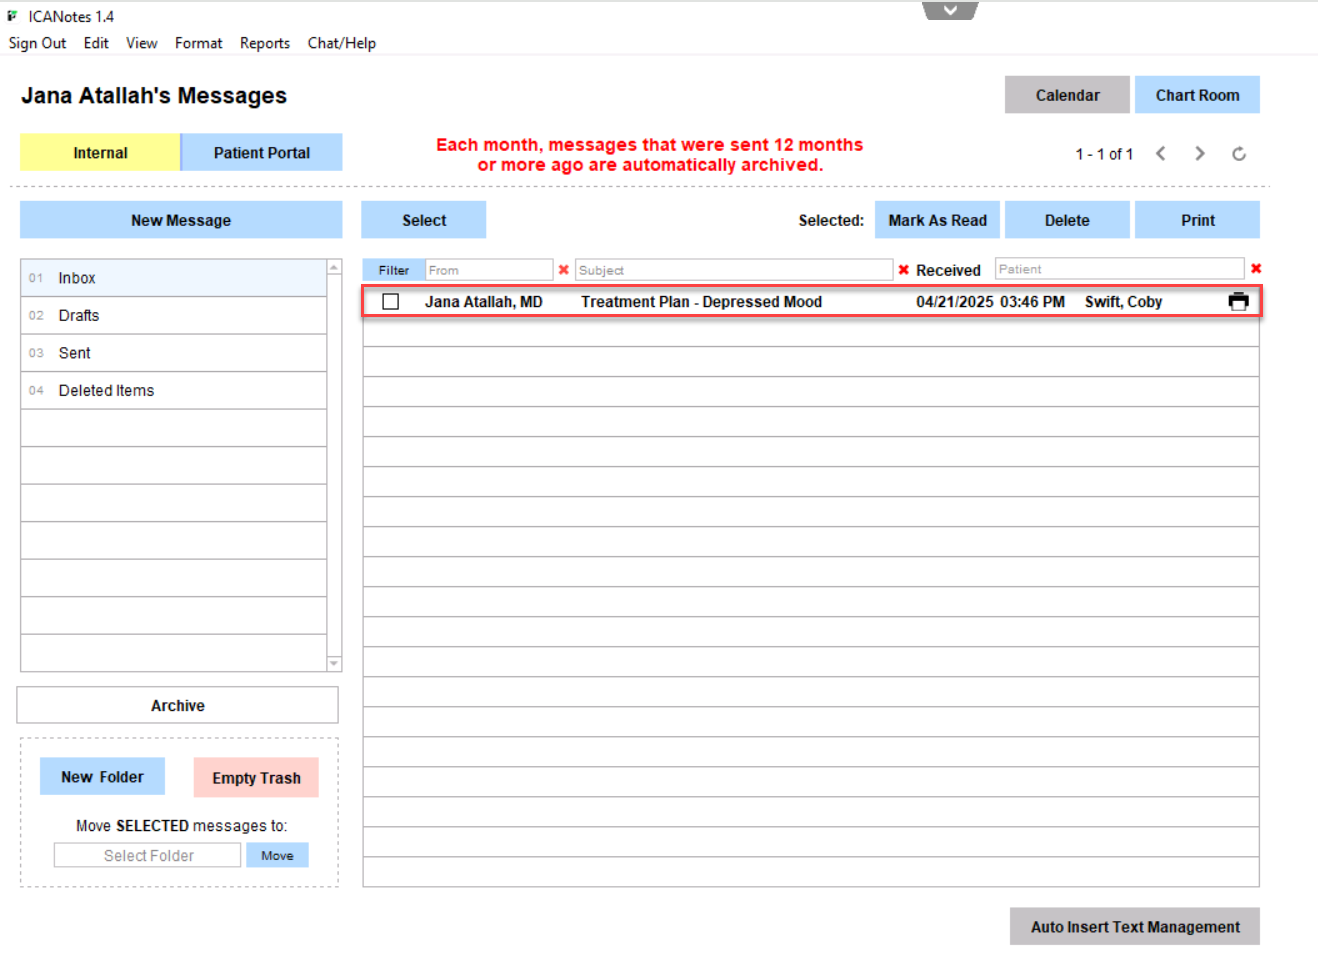Clear the Patient filter with red X
The width and height of the screenshot is (1318, 969).
(1256, 269)
